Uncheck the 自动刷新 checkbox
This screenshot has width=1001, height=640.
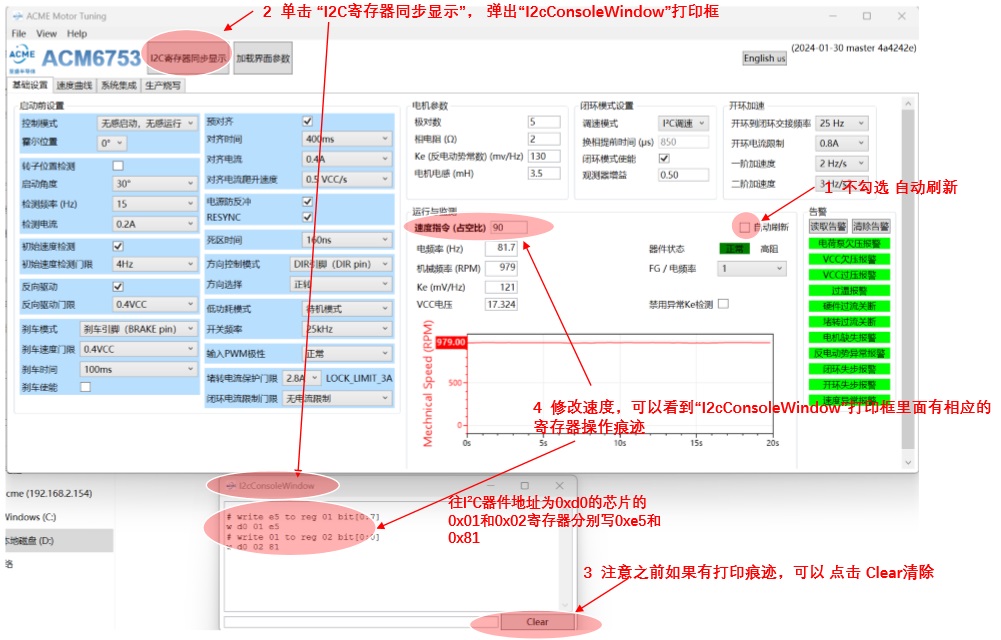coord(744,227)
